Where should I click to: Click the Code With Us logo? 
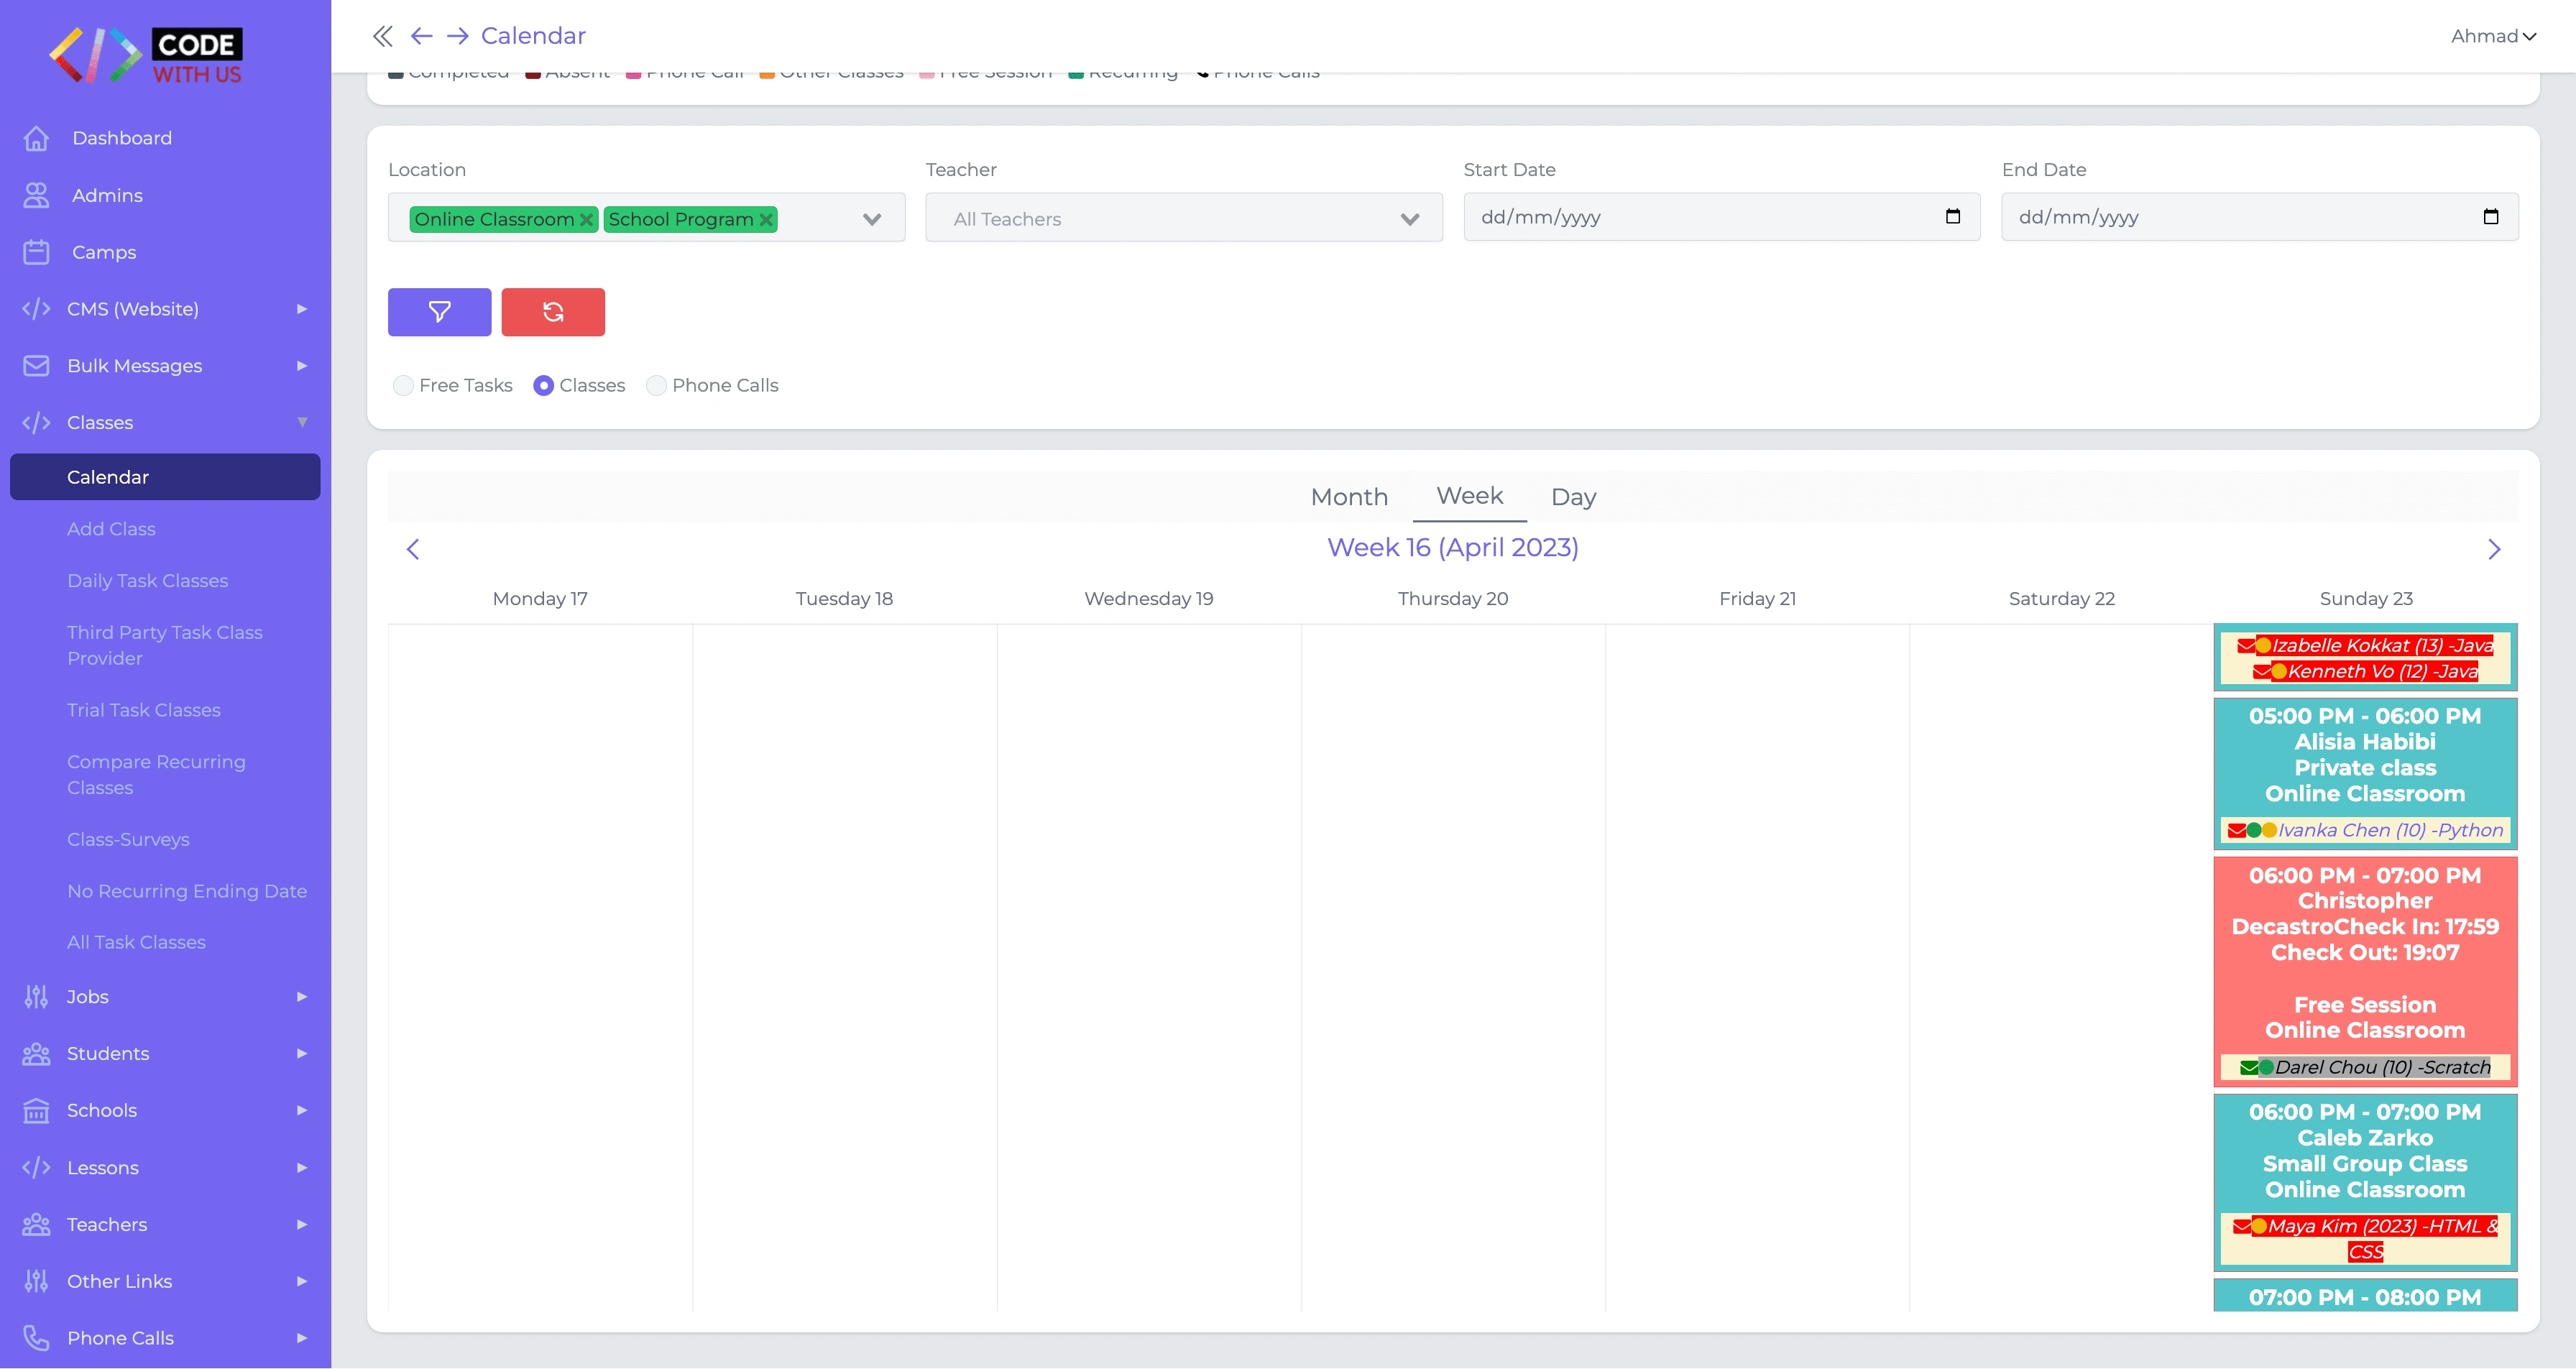(x=146, y=55)
